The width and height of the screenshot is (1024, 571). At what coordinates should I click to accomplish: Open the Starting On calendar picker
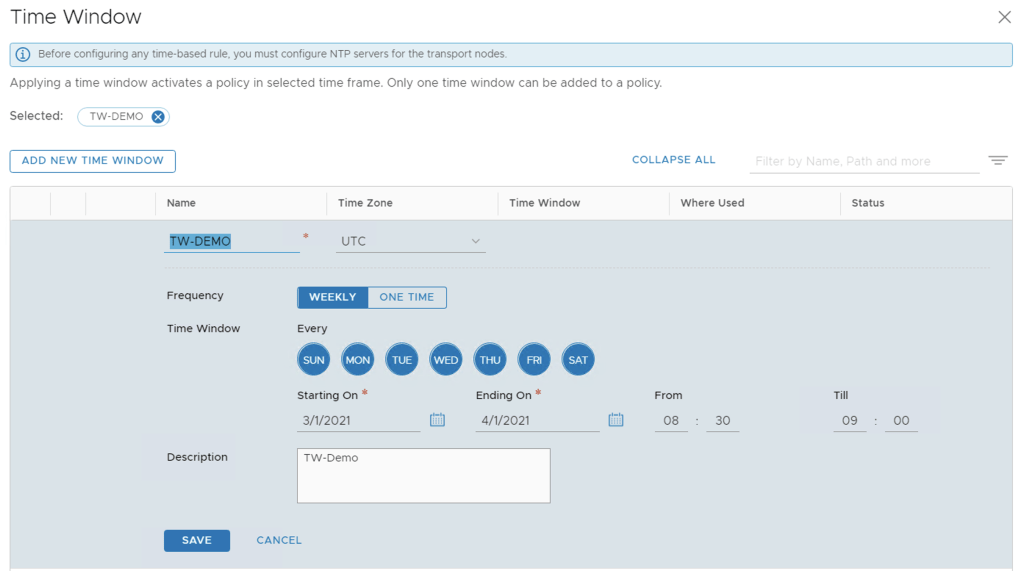(437, 420)
